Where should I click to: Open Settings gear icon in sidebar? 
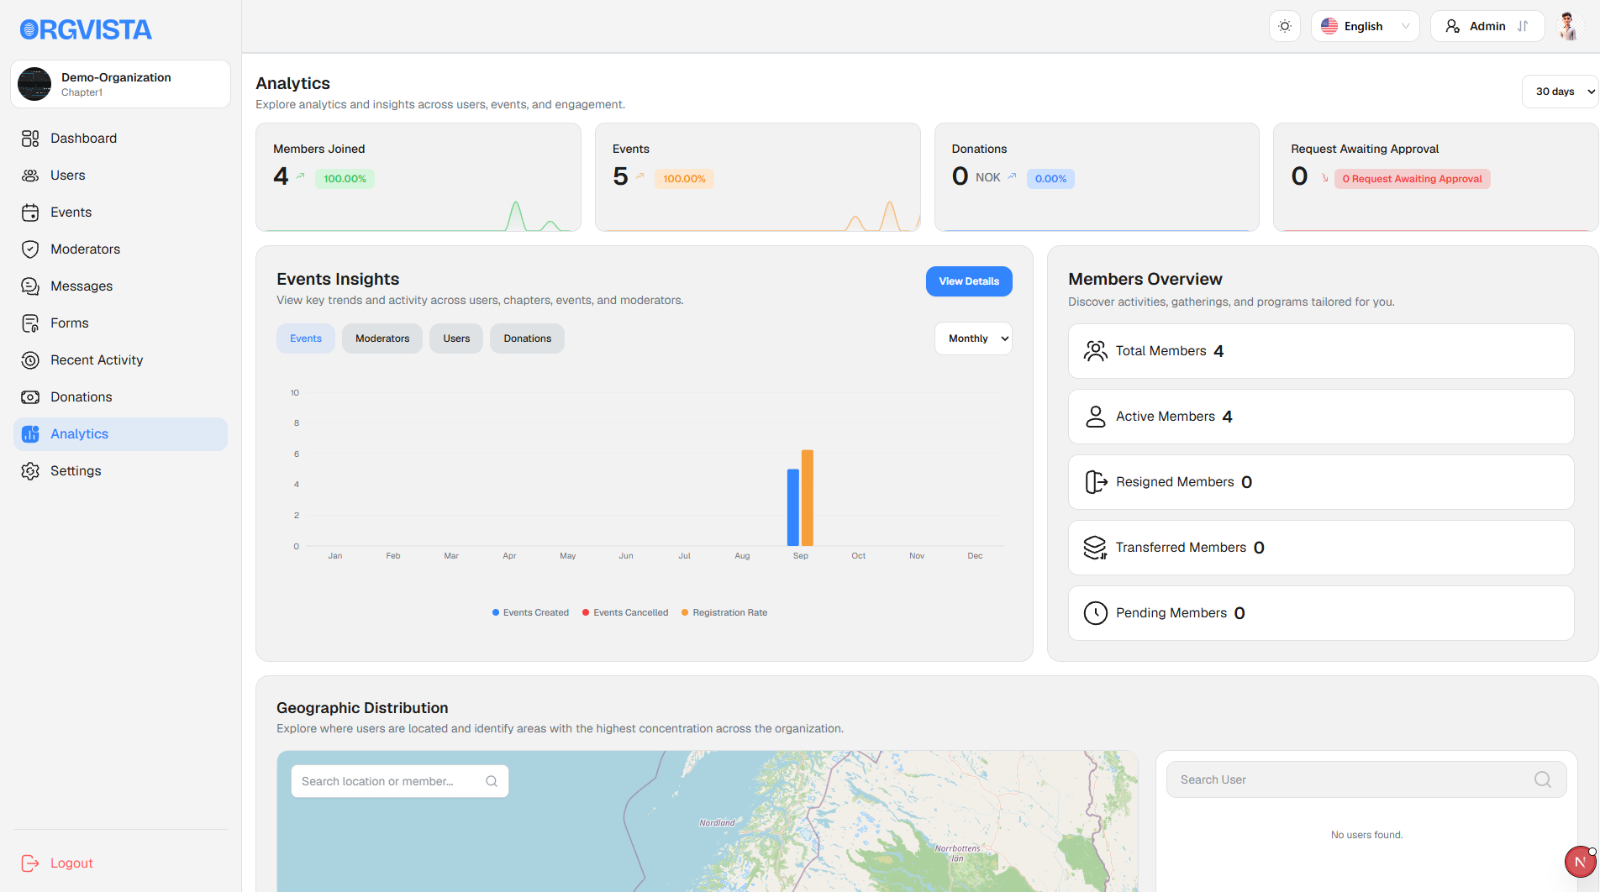click(x=30, y=471)
